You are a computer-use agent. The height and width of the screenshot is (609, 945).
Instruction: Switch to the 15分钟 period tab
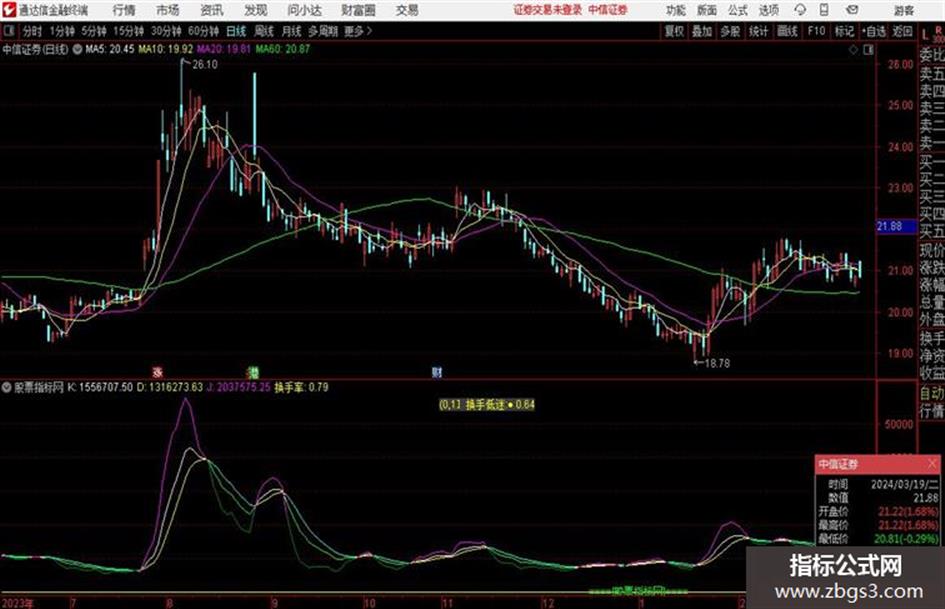(x=129, y=31)
